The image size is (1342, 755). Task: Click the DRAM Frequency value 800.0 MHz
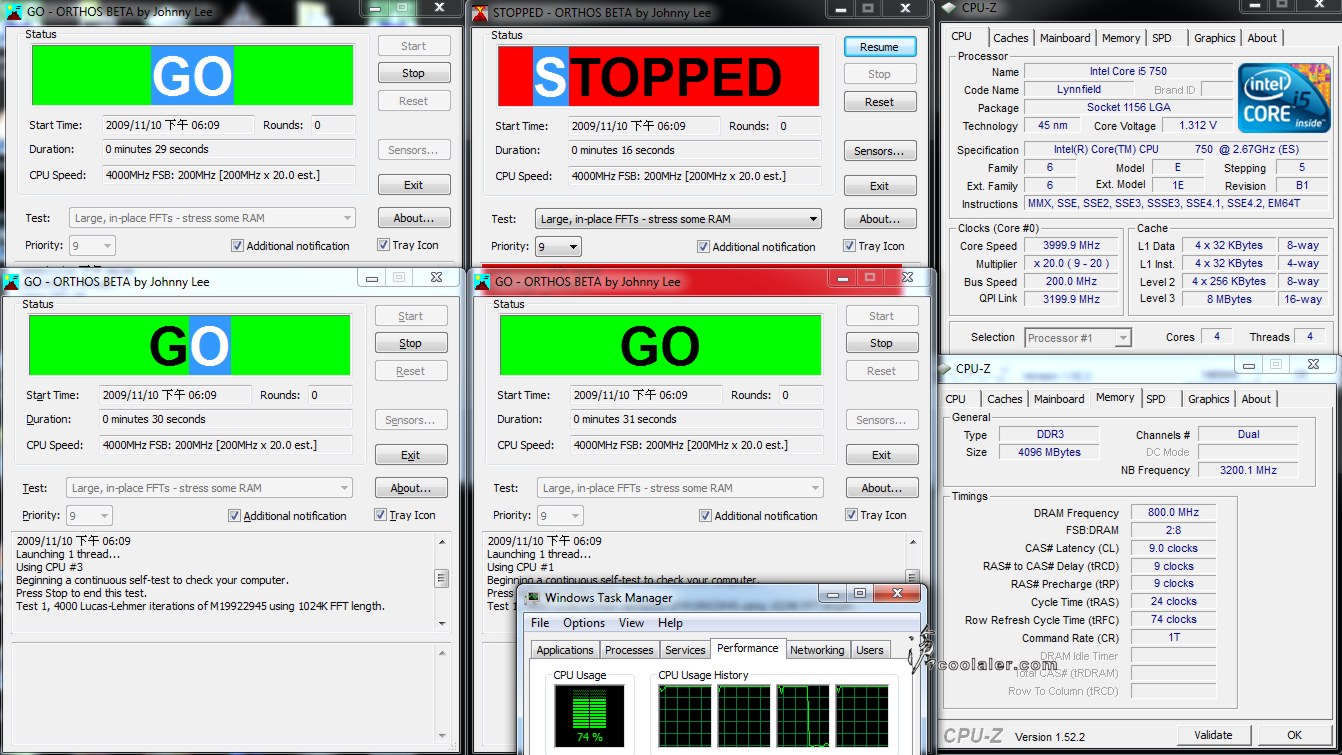1174,512
